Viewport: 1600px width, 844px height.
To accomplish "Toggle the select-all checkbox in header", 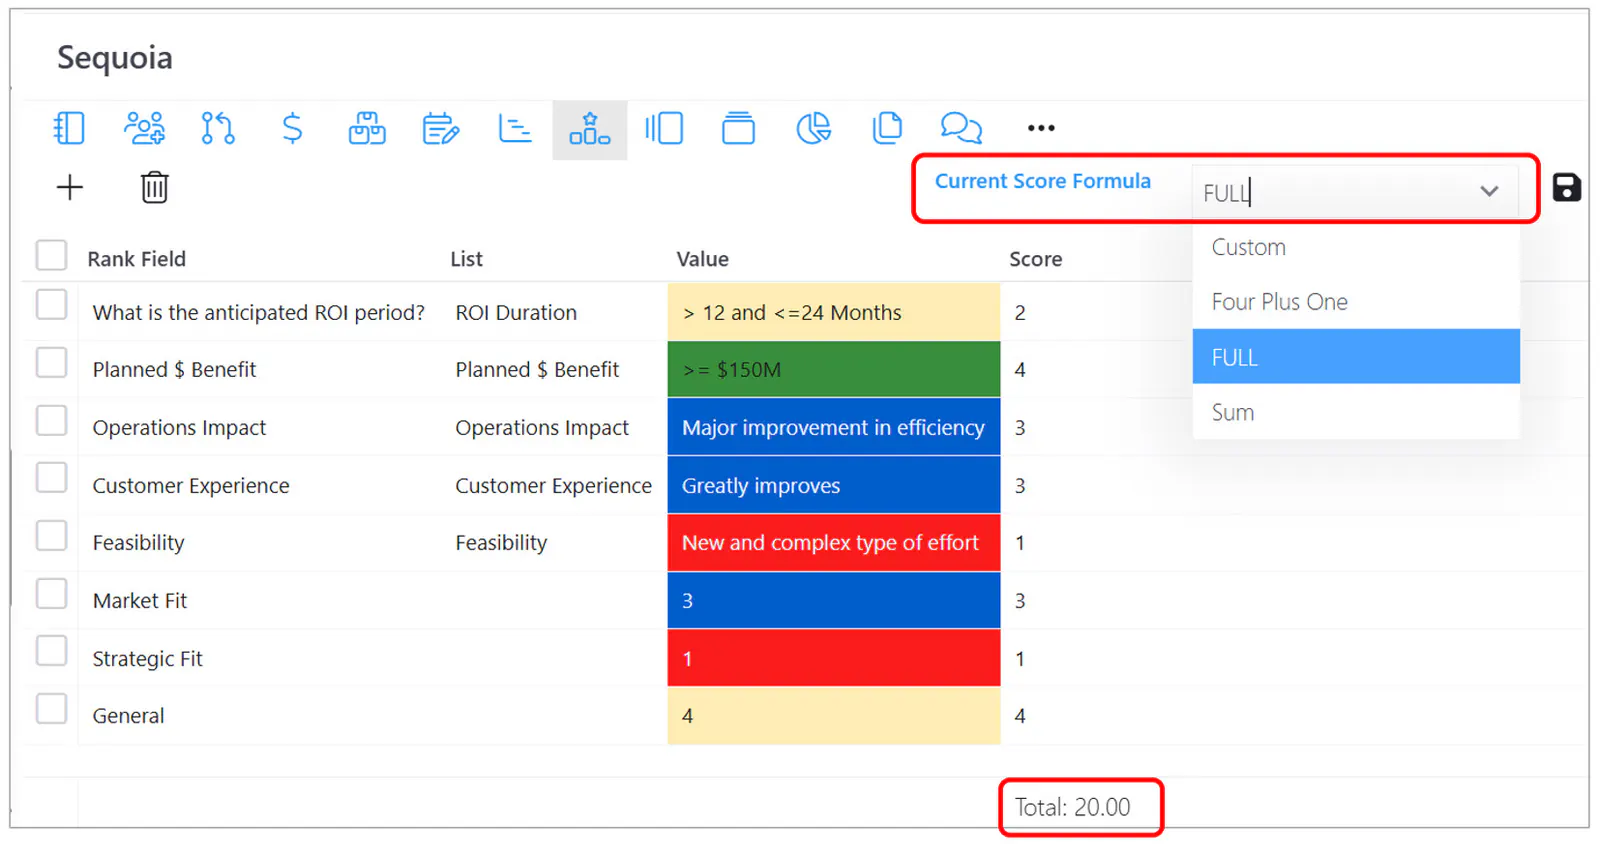I will click(x=51, y=255).
